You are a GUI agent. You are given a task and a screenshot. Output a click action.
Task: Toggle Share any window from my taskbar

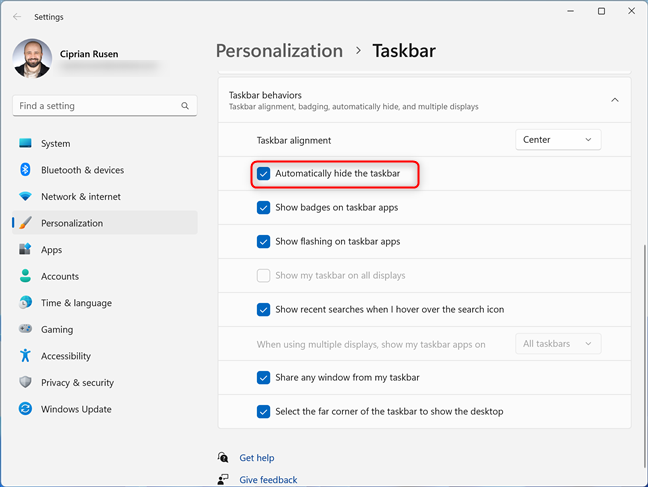pos(263,377)
